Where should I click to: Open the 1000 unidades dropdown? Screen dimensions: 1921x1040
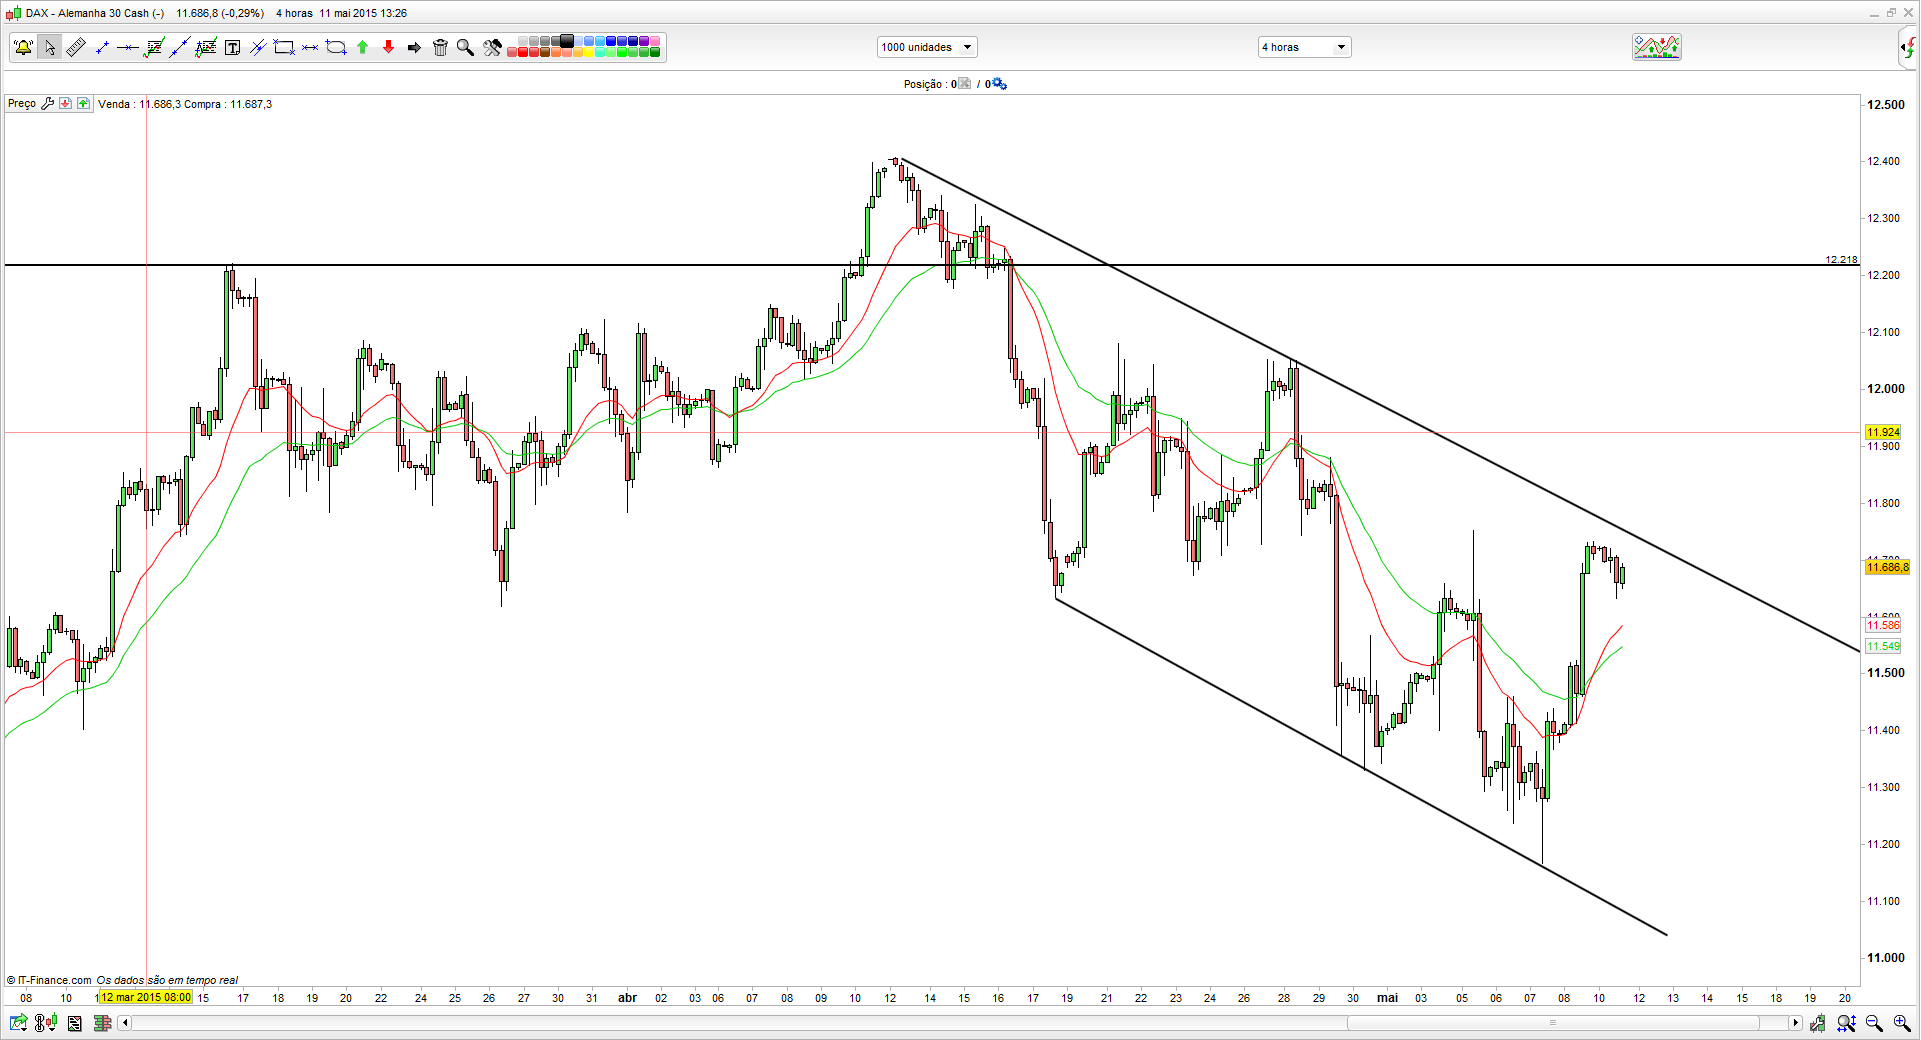tap(927, 47)
